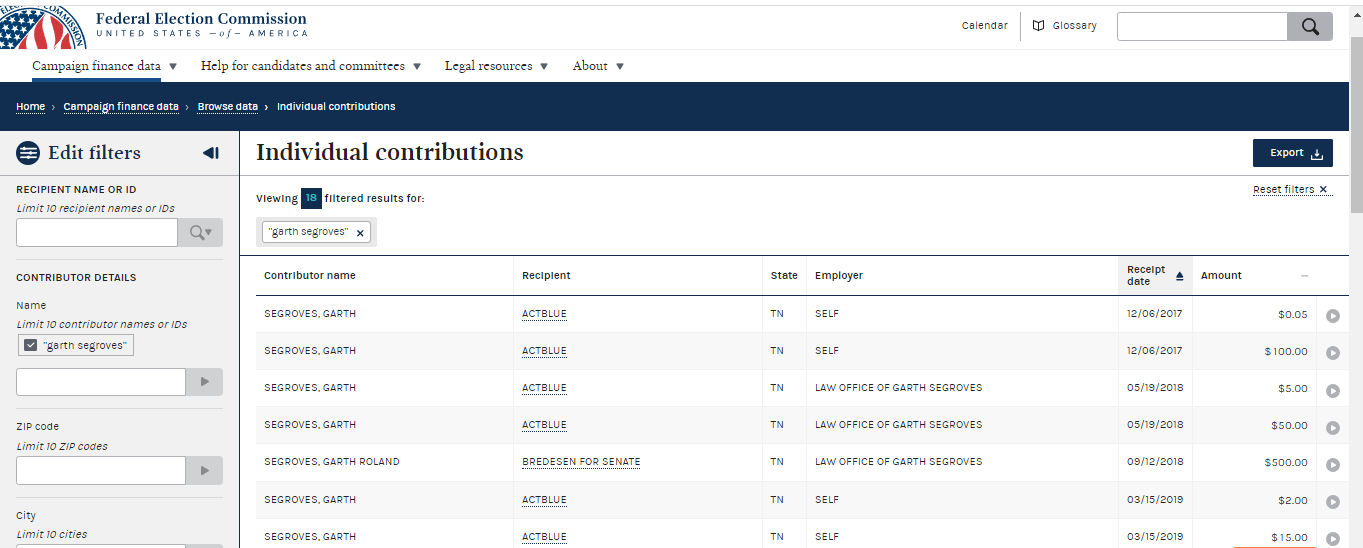Expand the Legal resources menu

[x=497, y=66]
